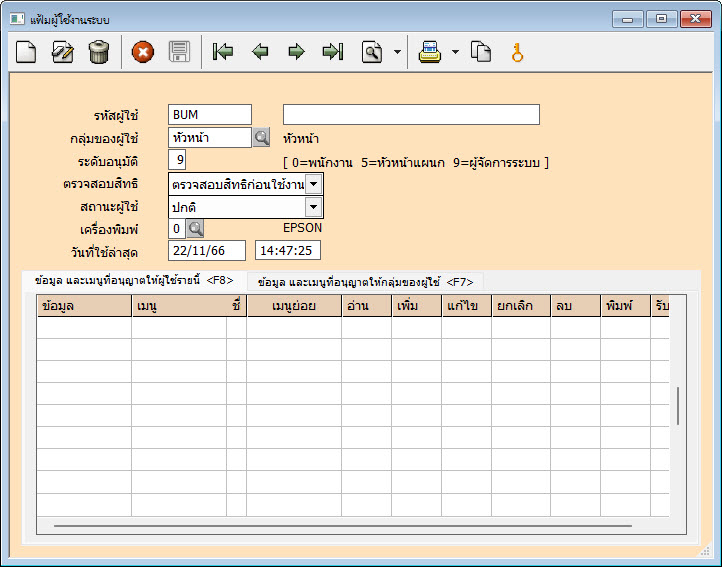Image resolution: width=722 pixels, height=567 pixels.
Task: Switch to the user permissions F8 tab
Action: click(134, 281)
